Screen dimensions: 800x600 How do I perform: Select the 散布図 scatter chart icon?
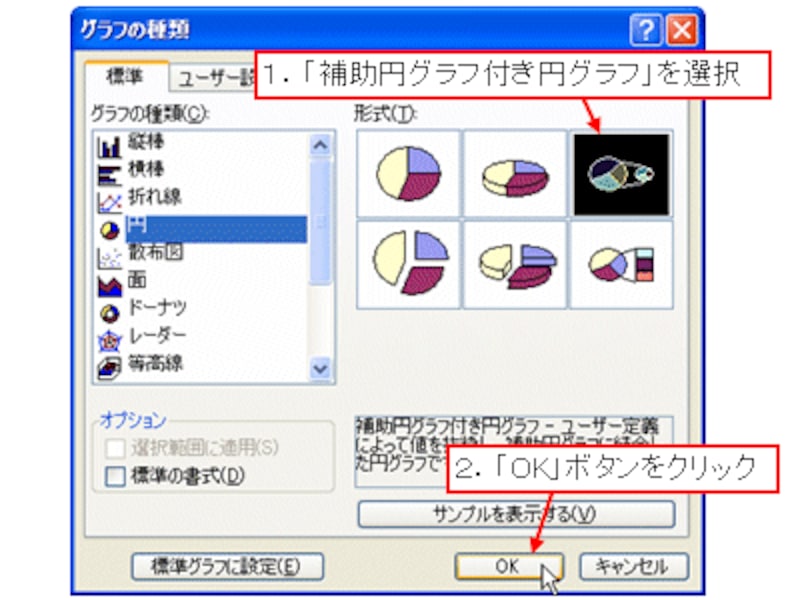(x=109, y=257)
